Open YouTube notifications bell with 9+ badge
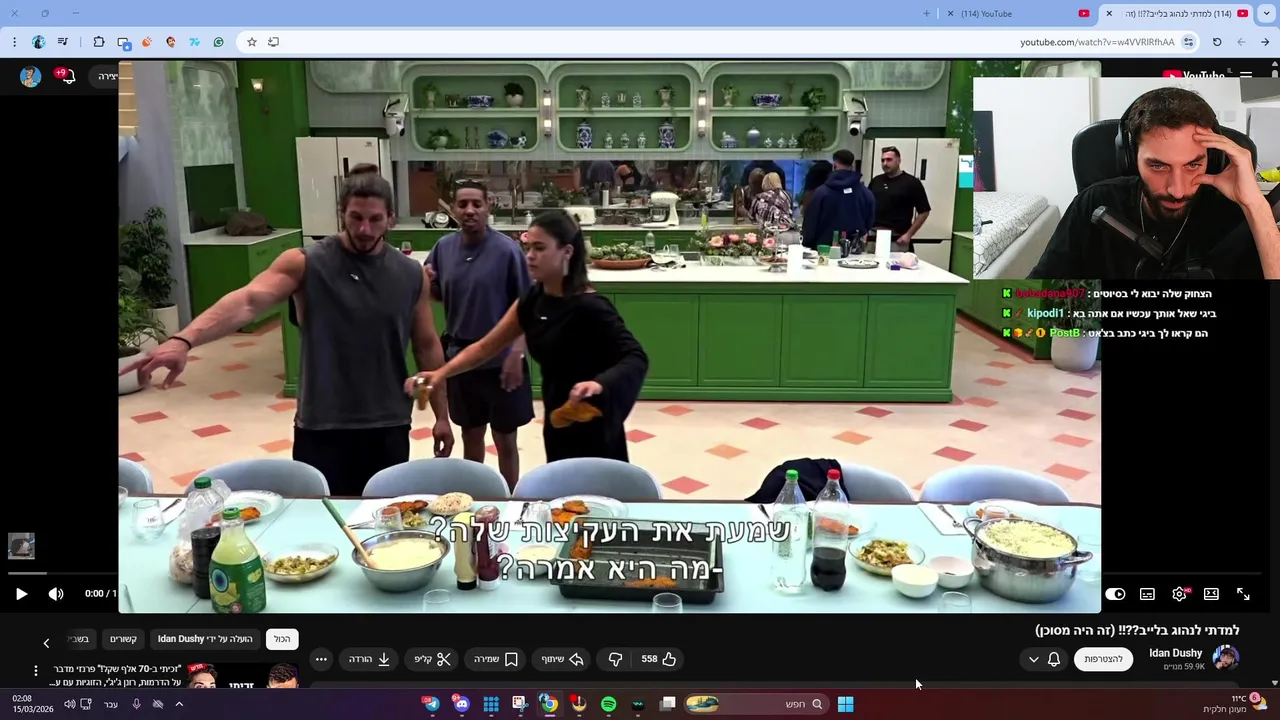The height and width of the screenshot is (720, 1280). (x=66, y=76)
